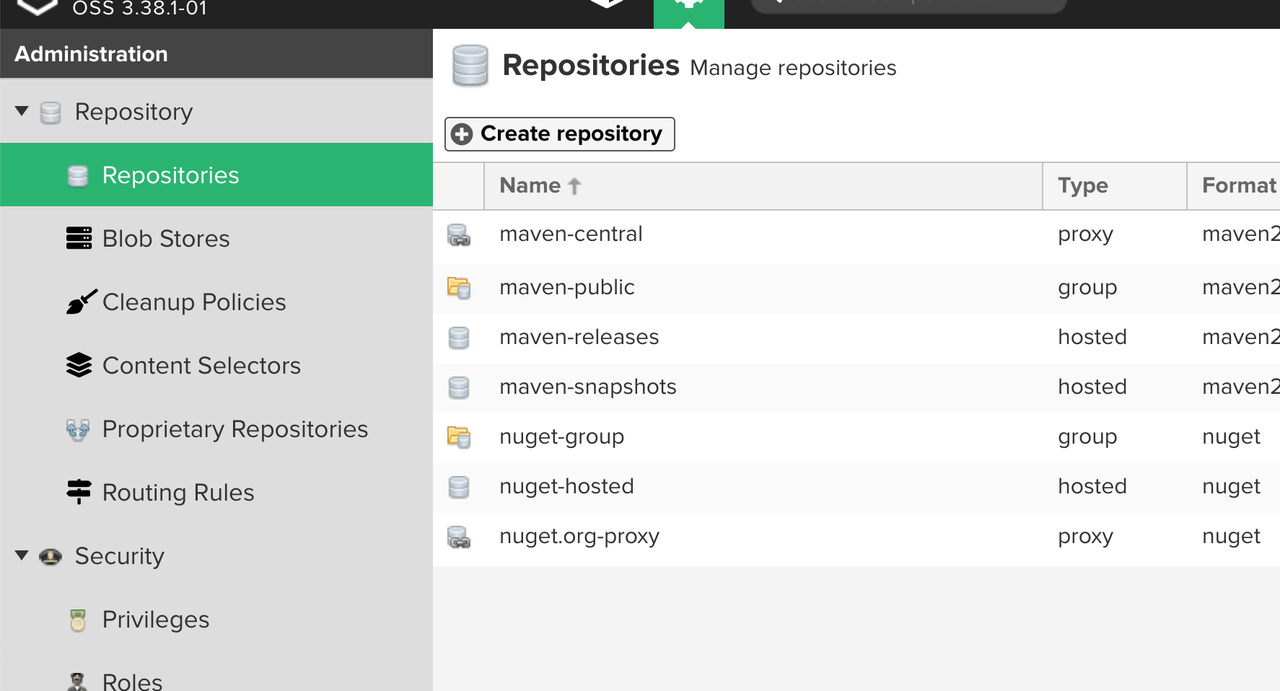Sort by the Format column header

tap(1234, 186)
